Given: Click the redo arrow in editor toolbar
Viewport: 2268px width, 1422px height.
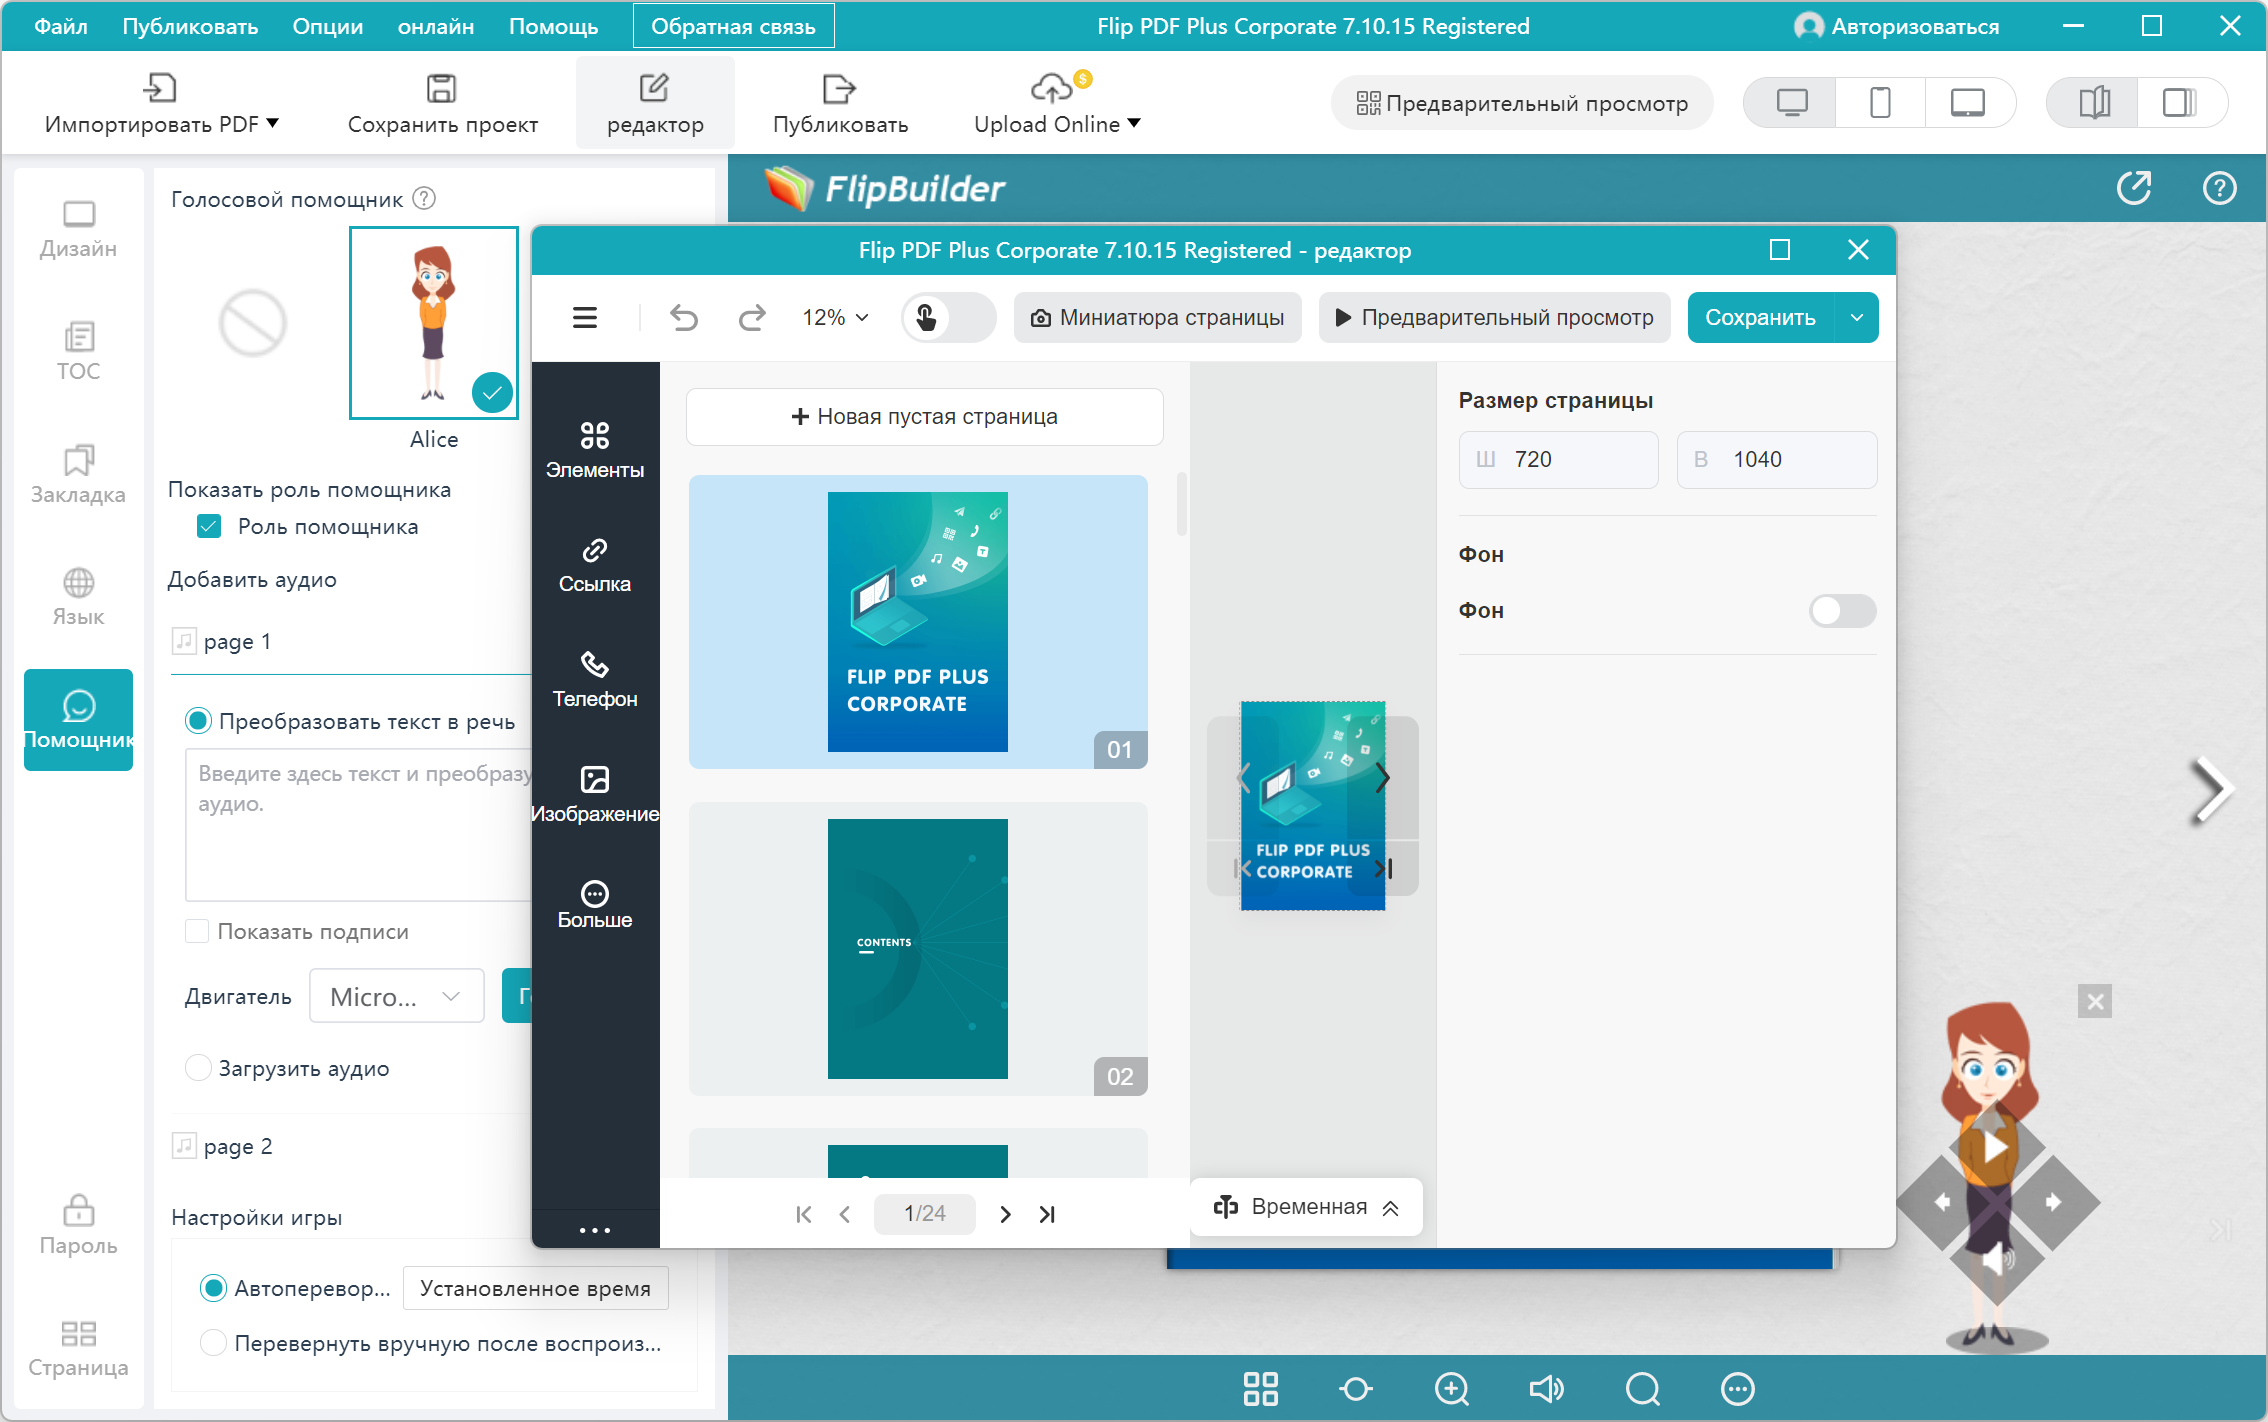Looking at the screenshot, I should click(751, 318).
